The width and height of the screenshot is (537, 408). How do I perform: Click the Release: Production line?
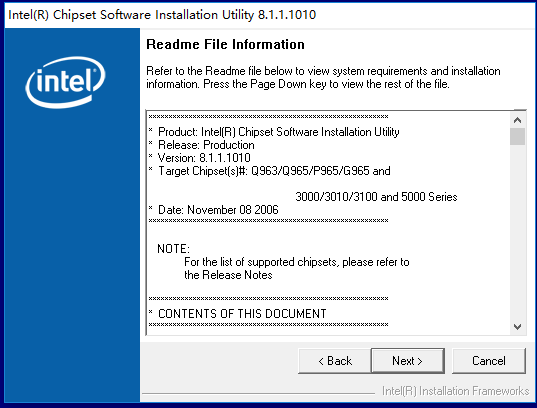206,145
